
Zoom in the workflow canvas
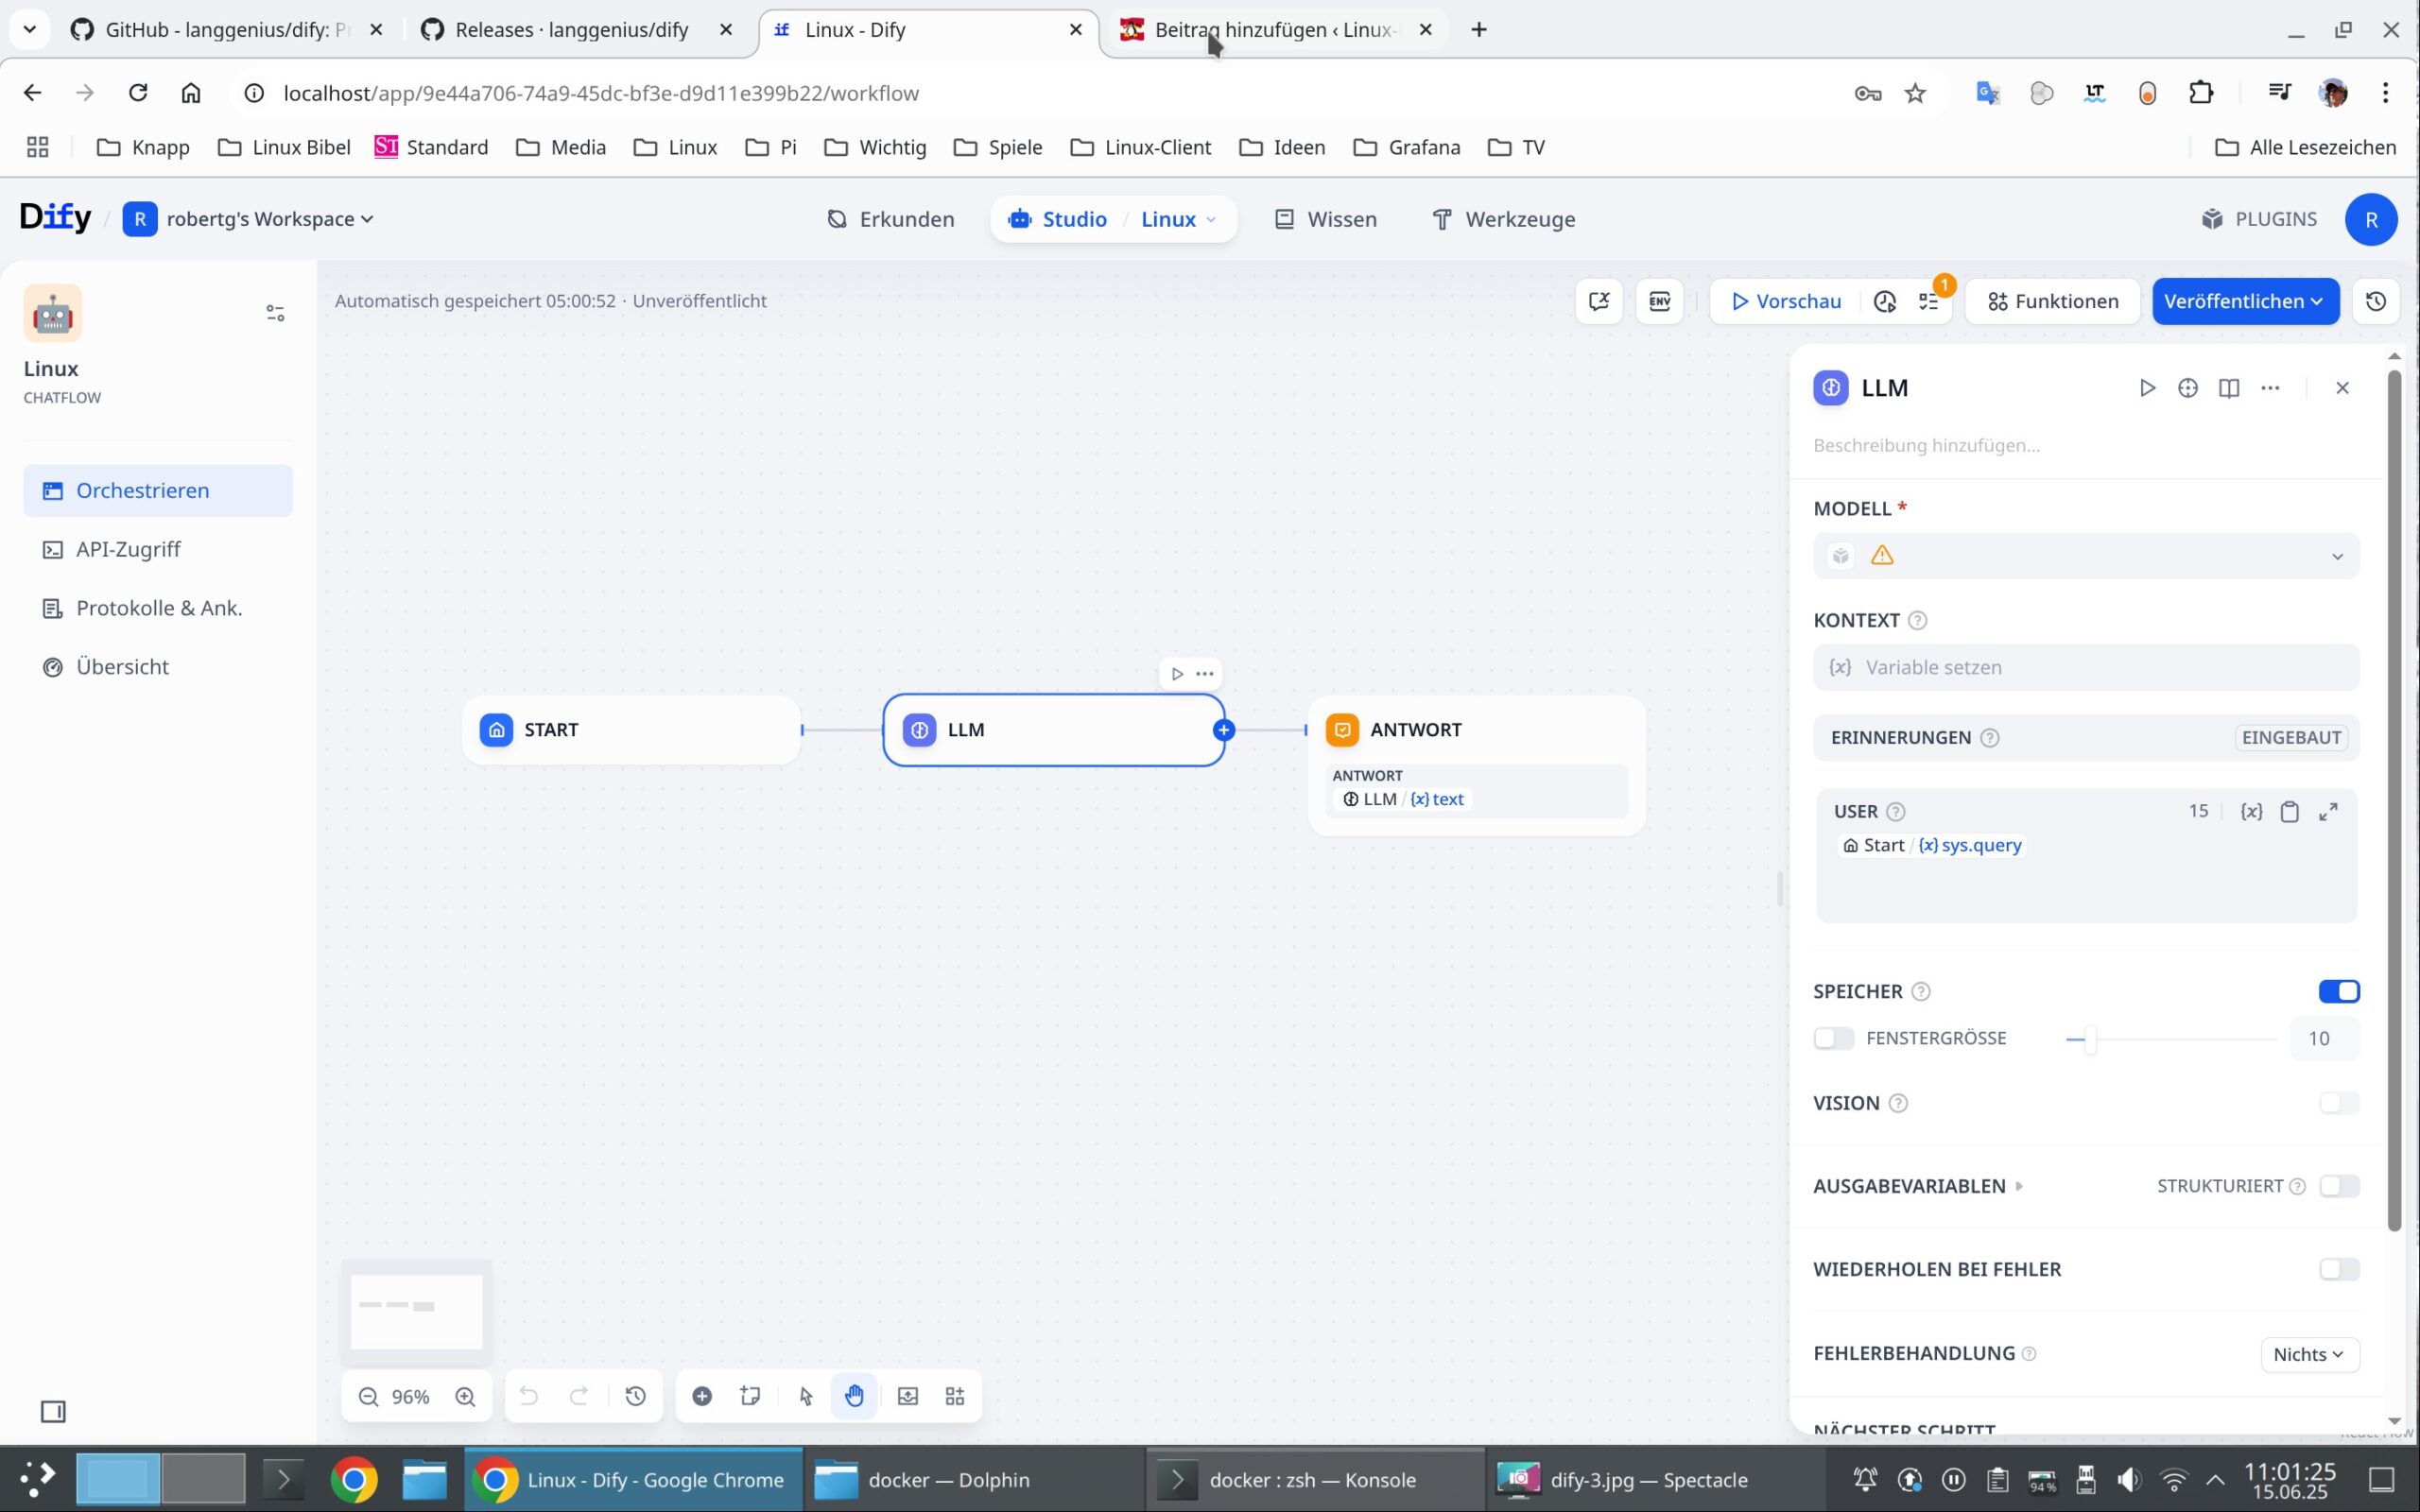pos(465,1396)
